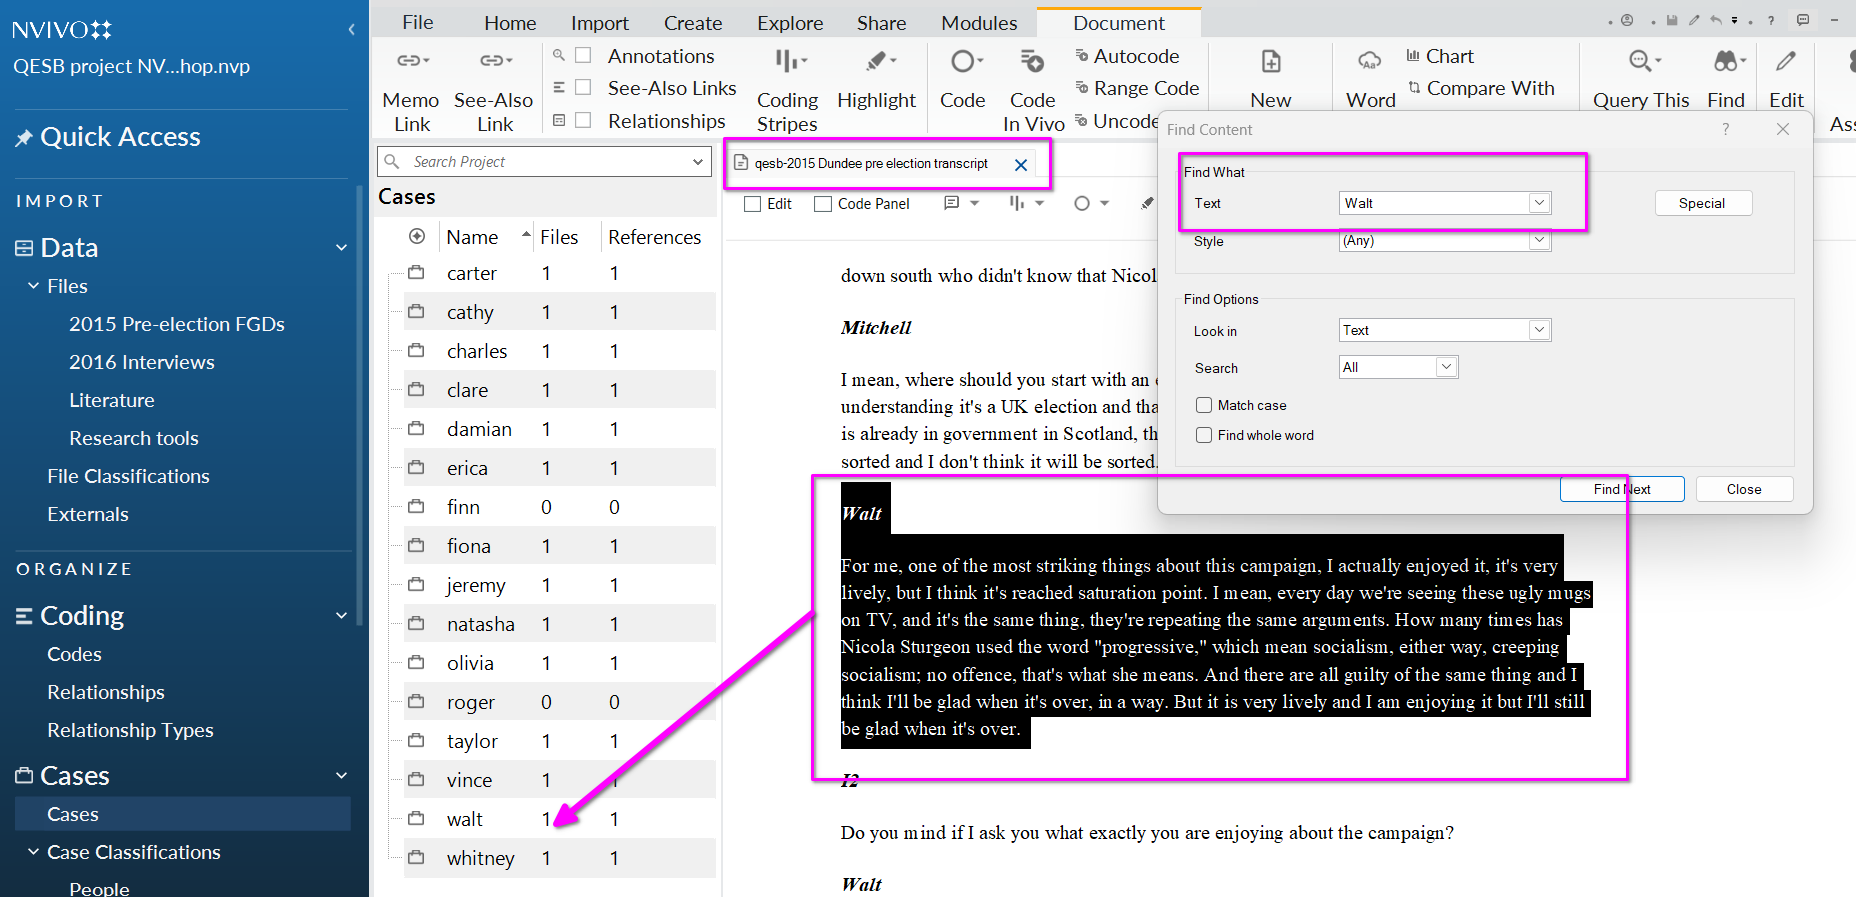Open the Coding Stripes tool
The image size is (1856, 897).
pyautogui.click(x=788, y=62)
